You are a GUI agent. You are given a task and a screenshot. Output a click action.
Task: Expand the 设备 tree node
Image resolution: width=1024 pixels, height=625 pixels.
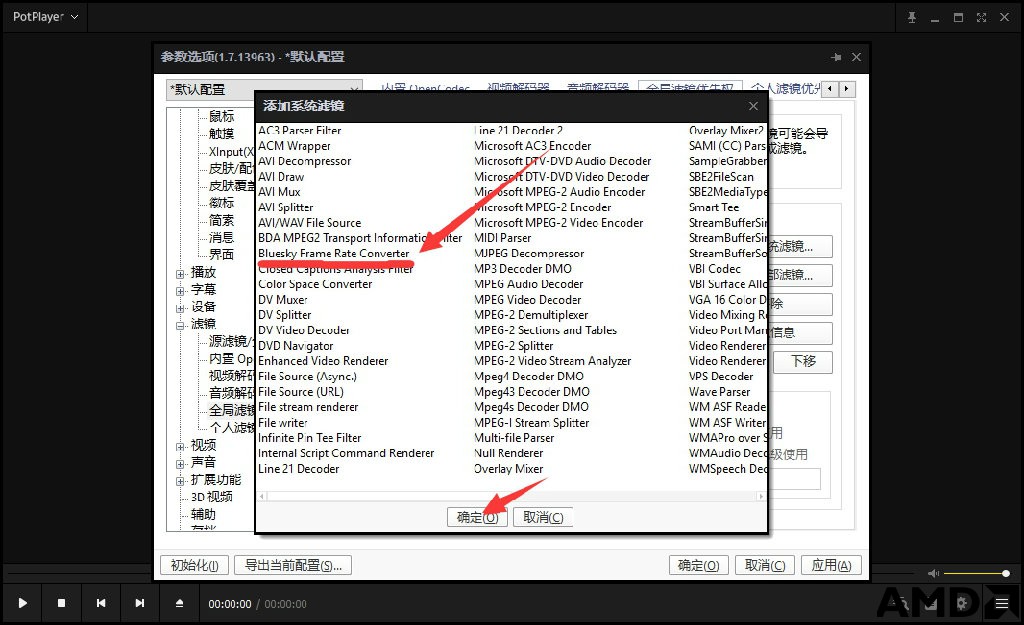[x=180, y=308]
